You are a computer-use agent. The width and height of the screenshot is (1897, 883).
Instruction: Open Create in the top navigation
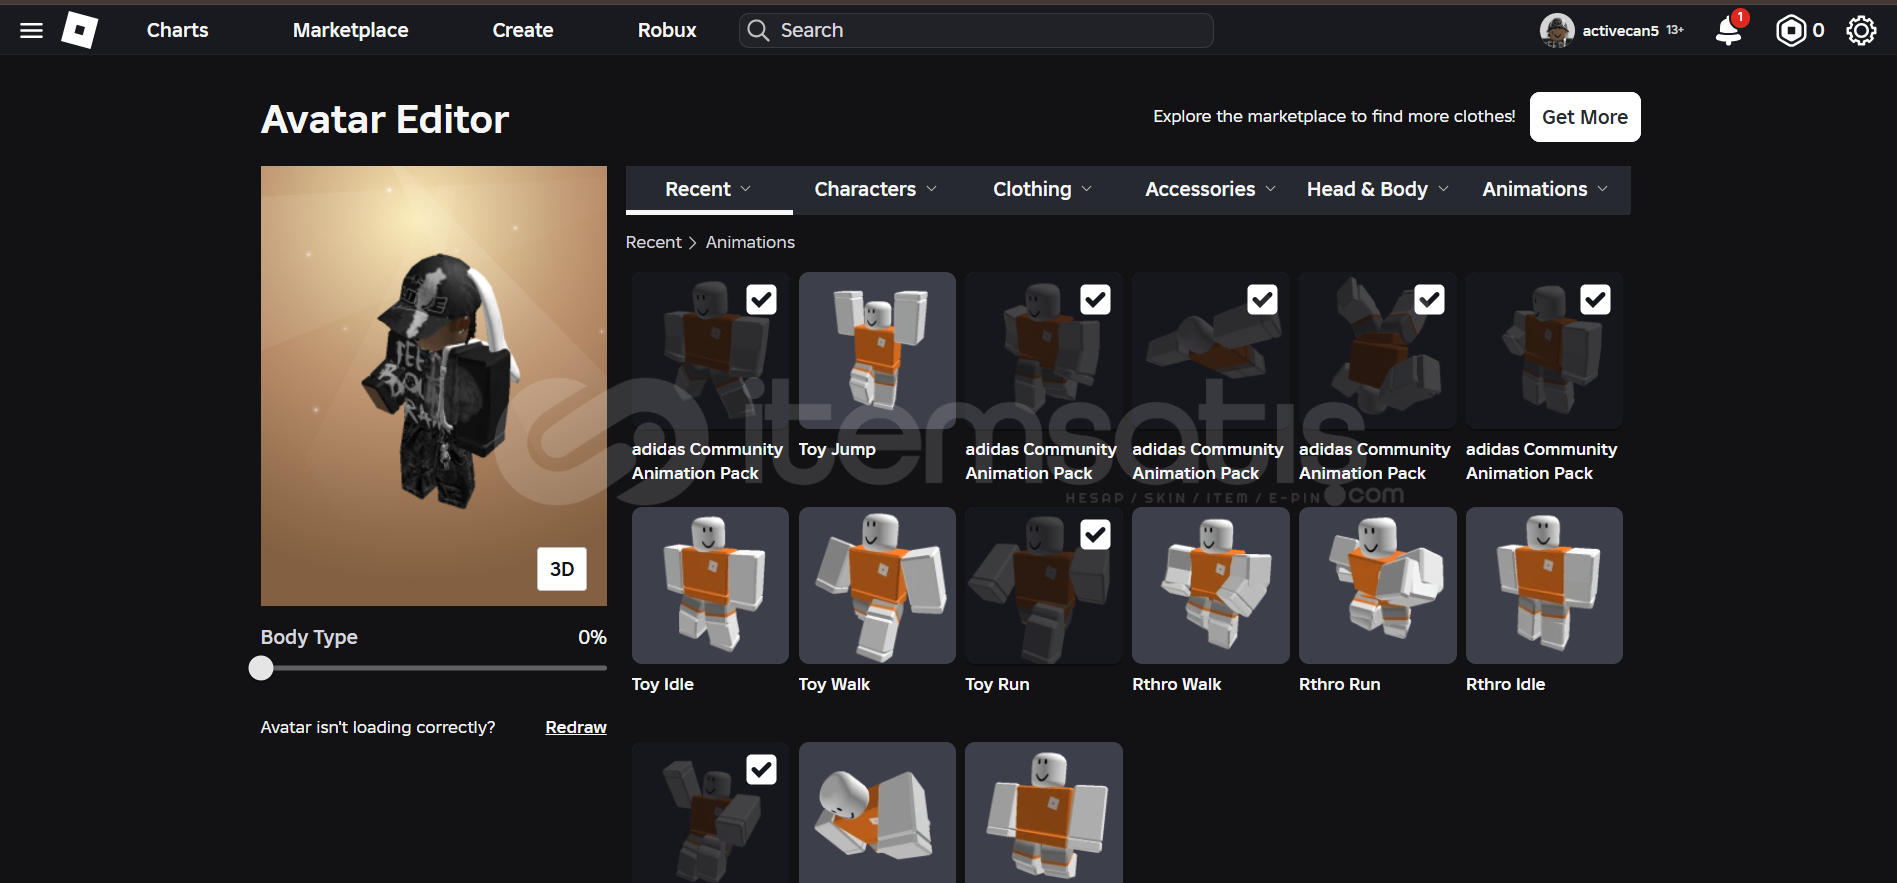tap(523, 30)
